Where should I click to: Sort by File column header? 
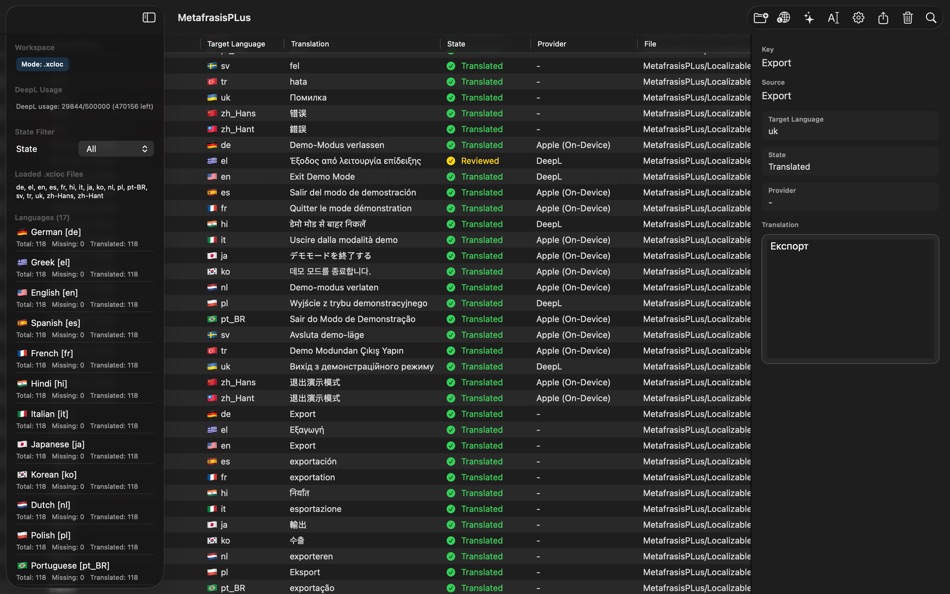(650, 44)
